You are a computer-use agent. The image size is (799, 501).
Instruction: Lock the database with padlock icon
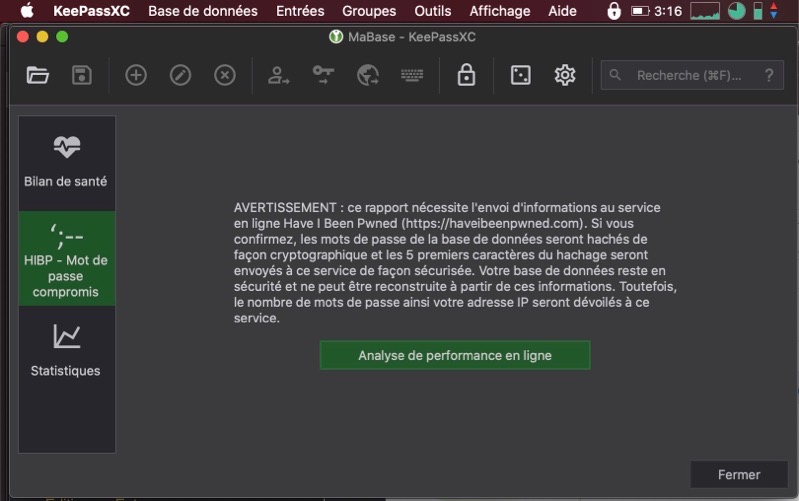tap(466, 75)
